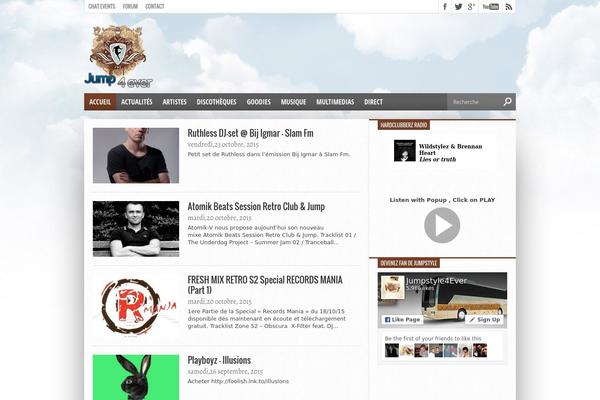
Task: Open the Ruthless DJ-set article title
Action: [250, 133]
